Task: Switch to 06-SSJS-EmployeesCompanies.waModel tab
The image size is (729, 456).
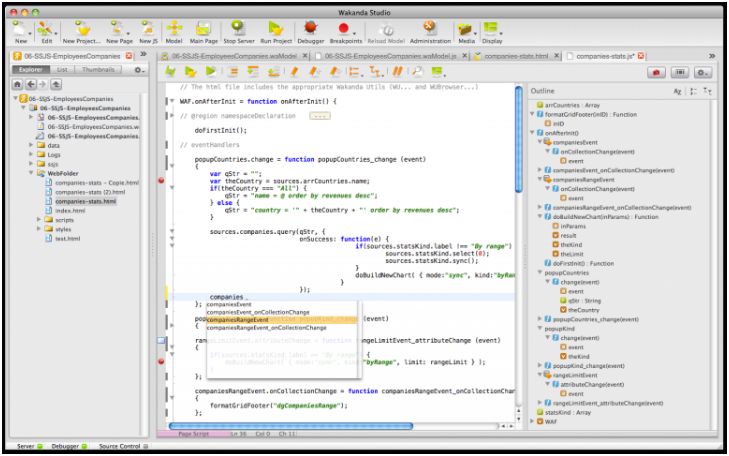Action: tap(234, 56)
